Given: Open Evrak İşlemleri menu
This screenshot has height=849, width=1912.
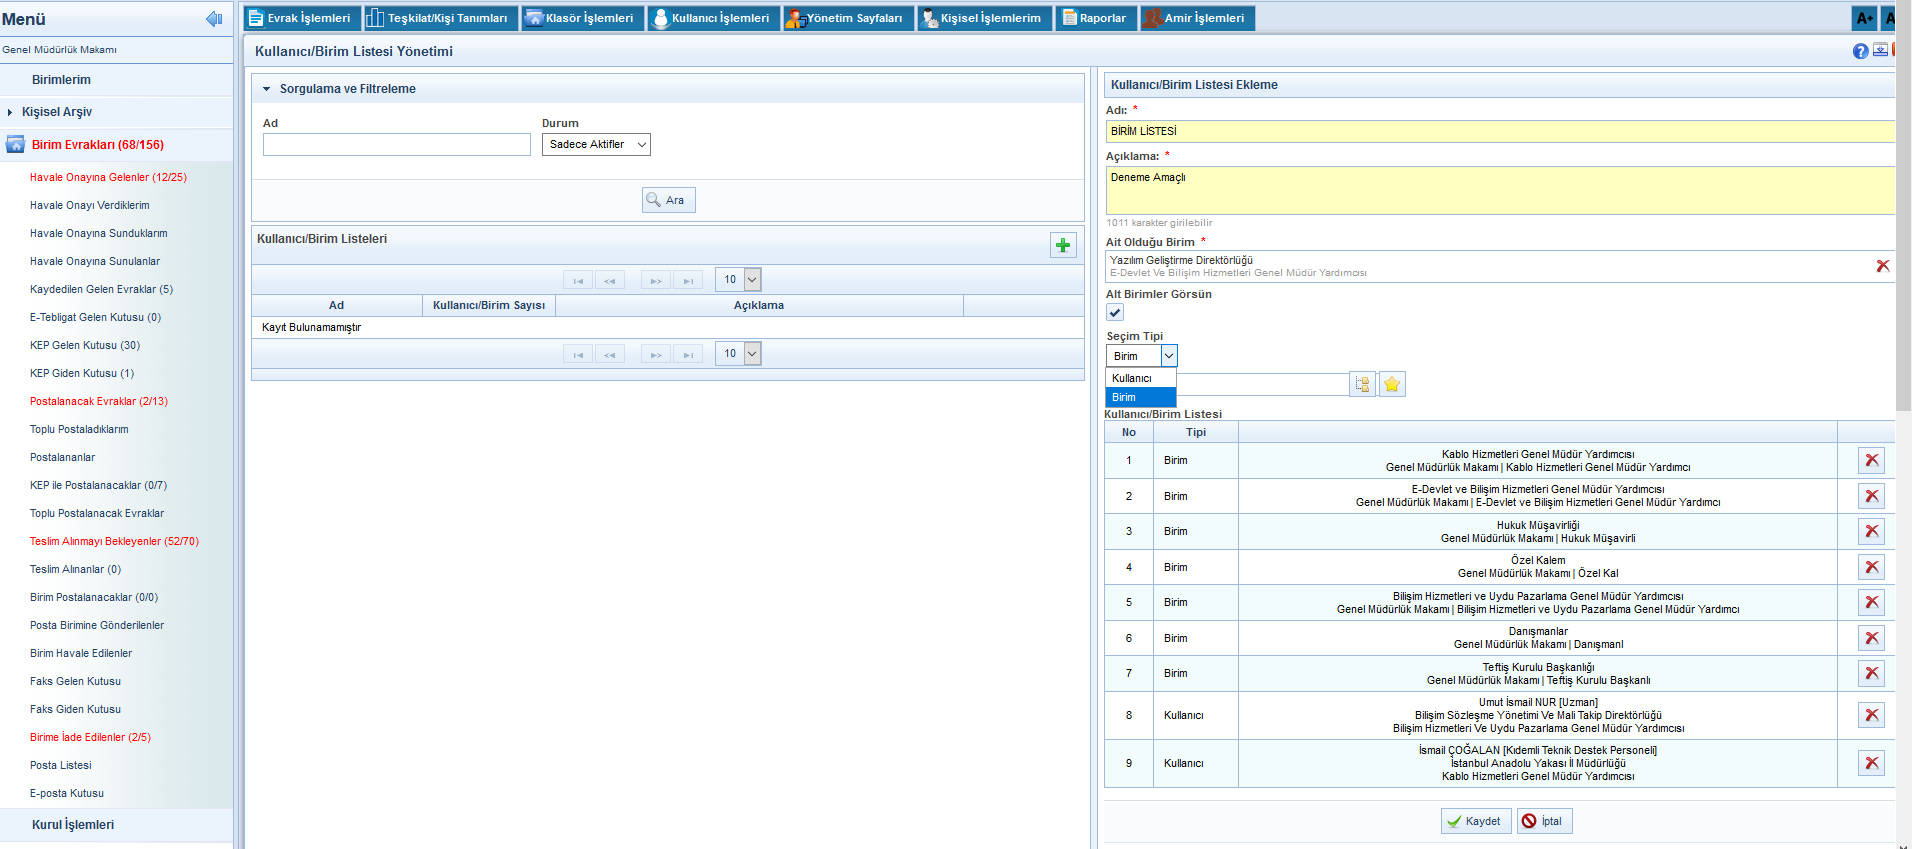Looking at the screenshot, I should [301, 18].
